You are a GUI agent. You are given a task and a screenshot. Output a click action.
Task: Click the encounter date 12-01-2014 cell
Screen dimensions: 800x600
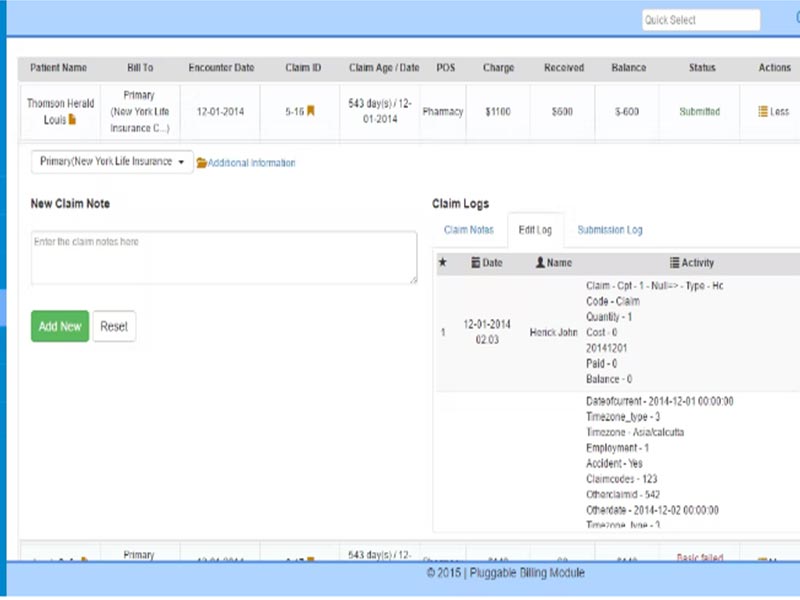point(220,111)
